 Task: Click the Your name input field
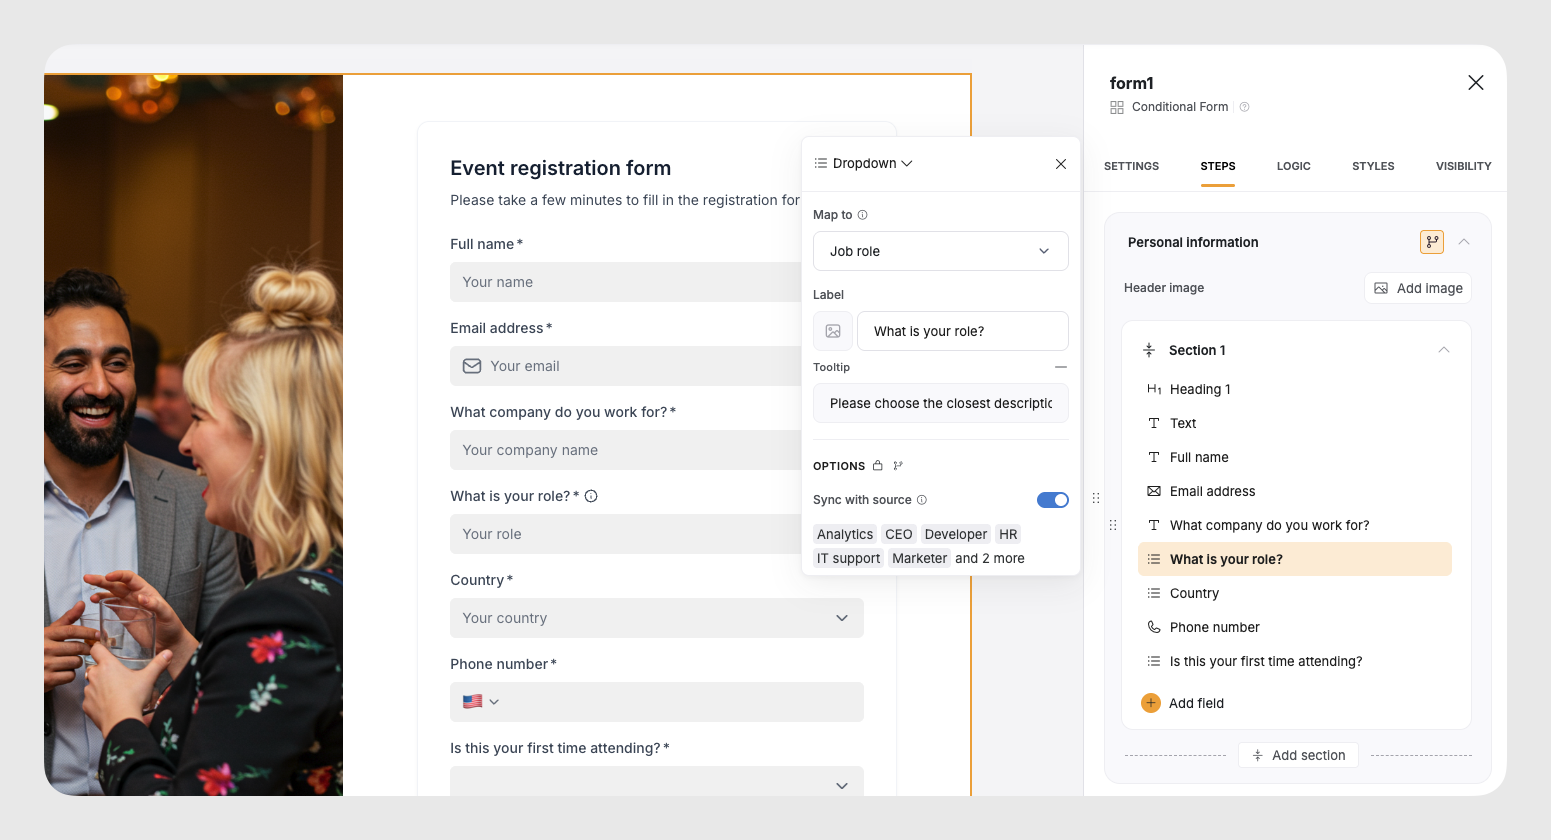[x=626, y=282]
